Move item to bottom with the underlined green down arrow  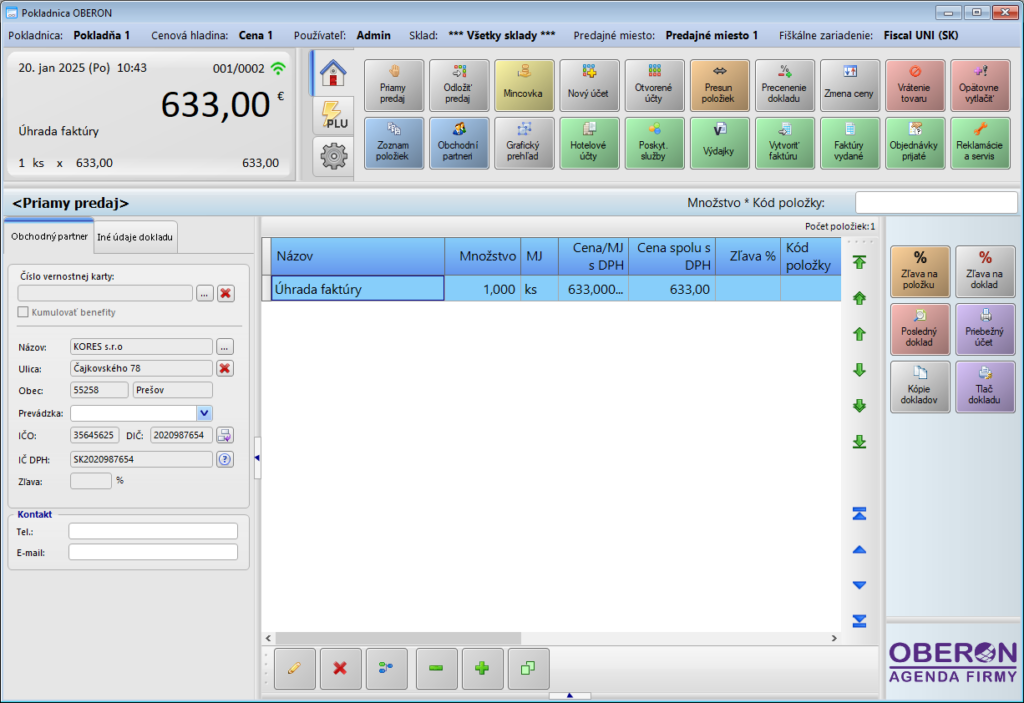click(859, 442)
